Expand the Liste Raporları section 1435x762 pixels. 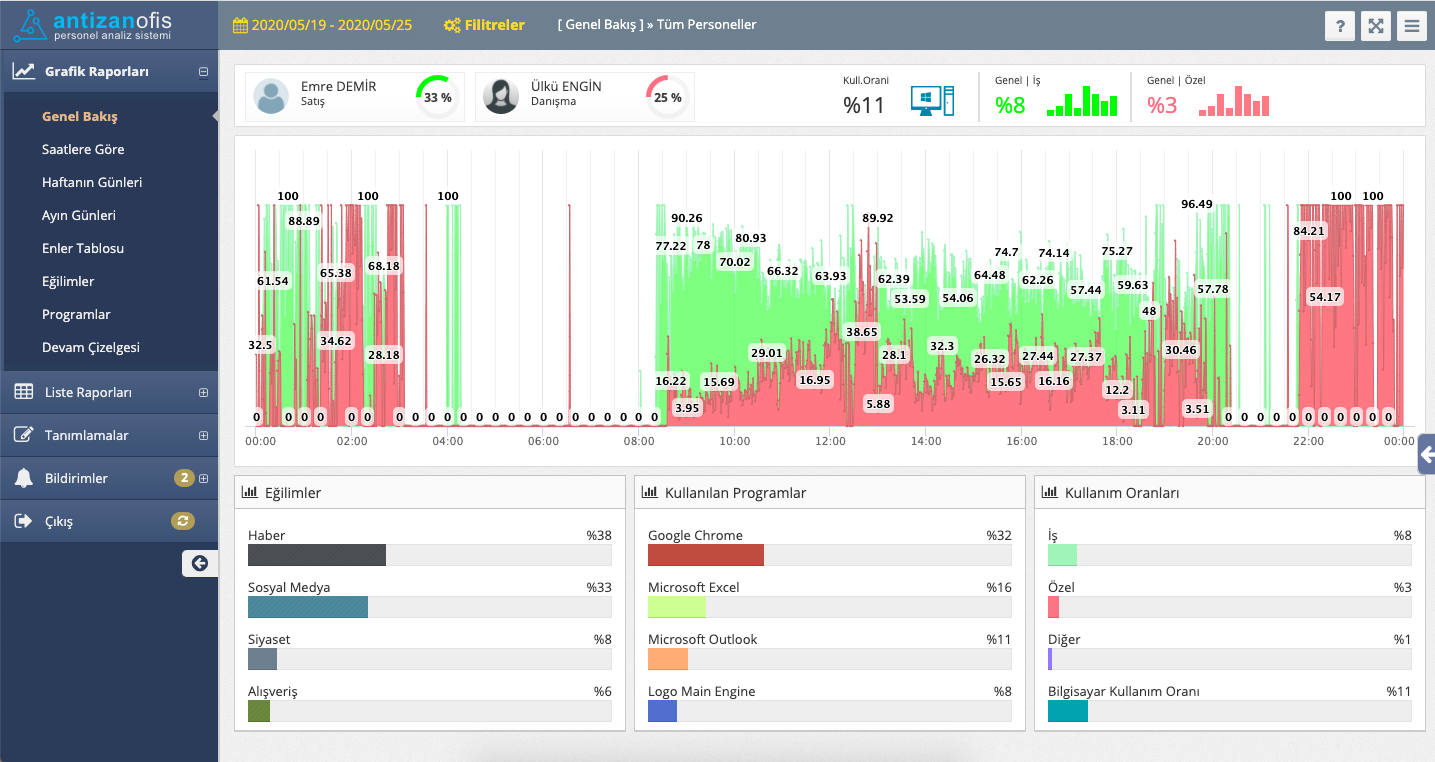click(x=203, y=393)
